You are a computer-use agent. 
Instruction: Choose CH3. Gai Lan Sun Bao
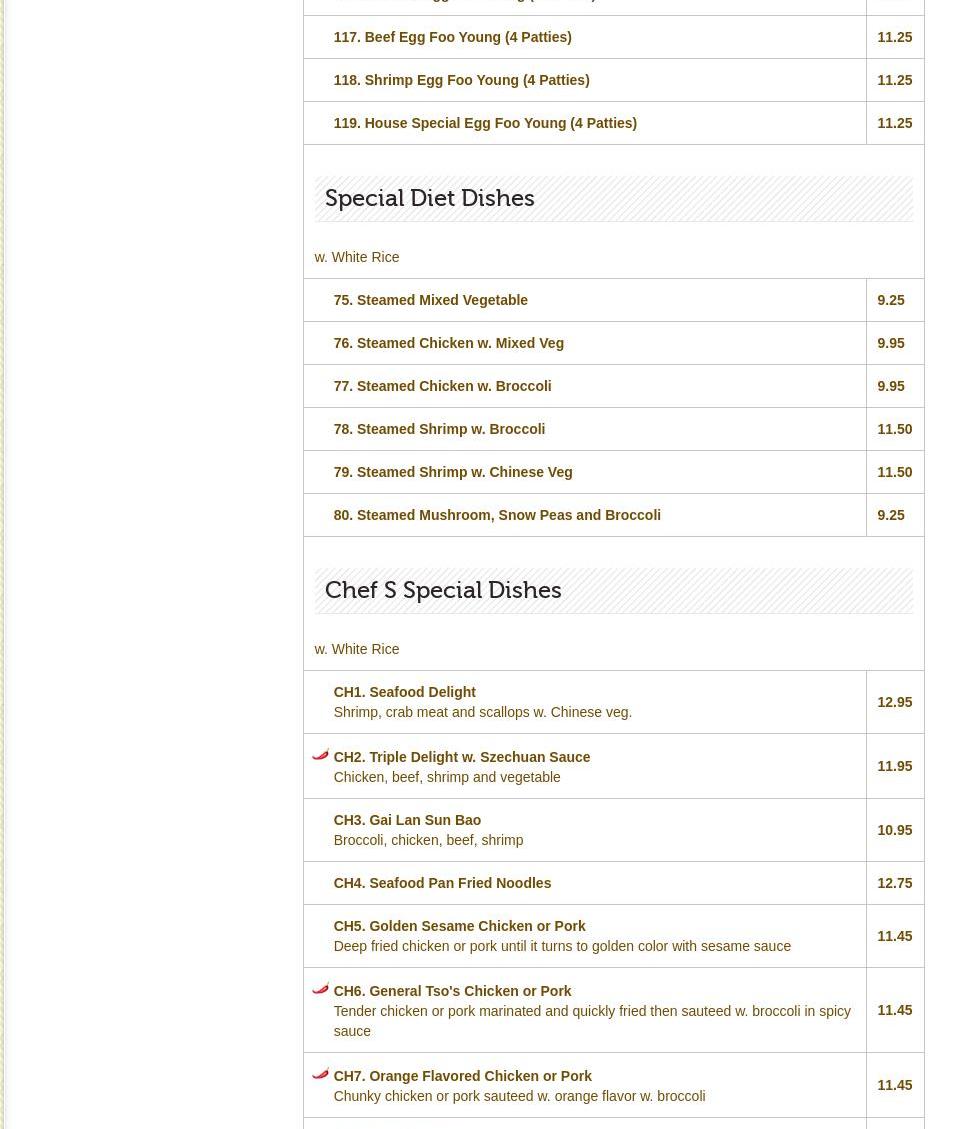point(407,820)
